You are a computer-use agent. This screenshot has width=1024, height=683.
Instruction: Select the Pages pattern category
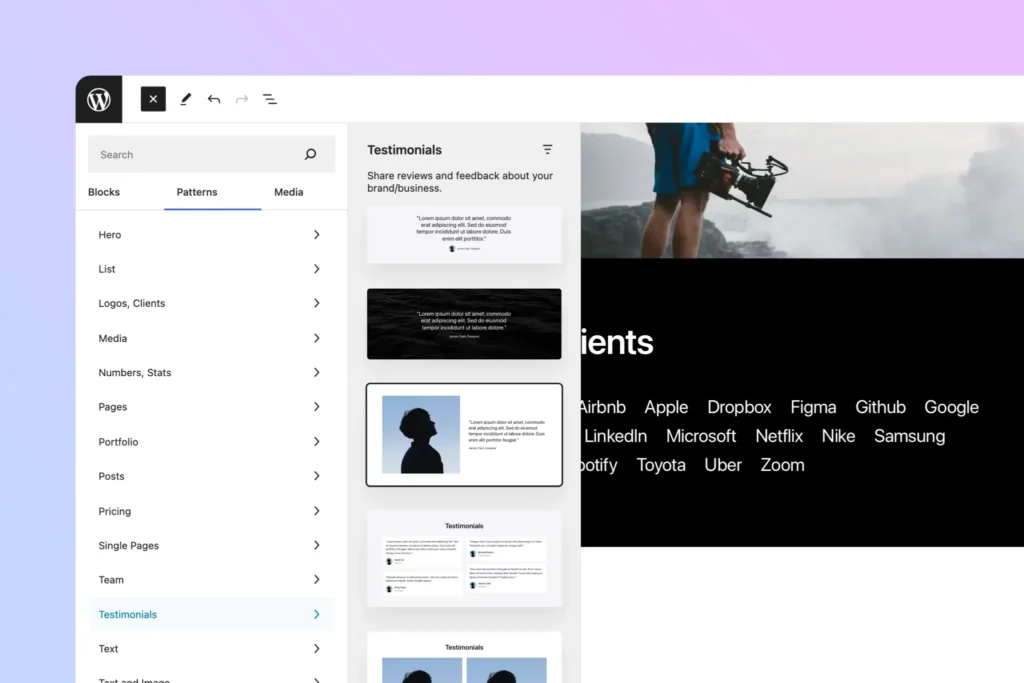point(211,407)
